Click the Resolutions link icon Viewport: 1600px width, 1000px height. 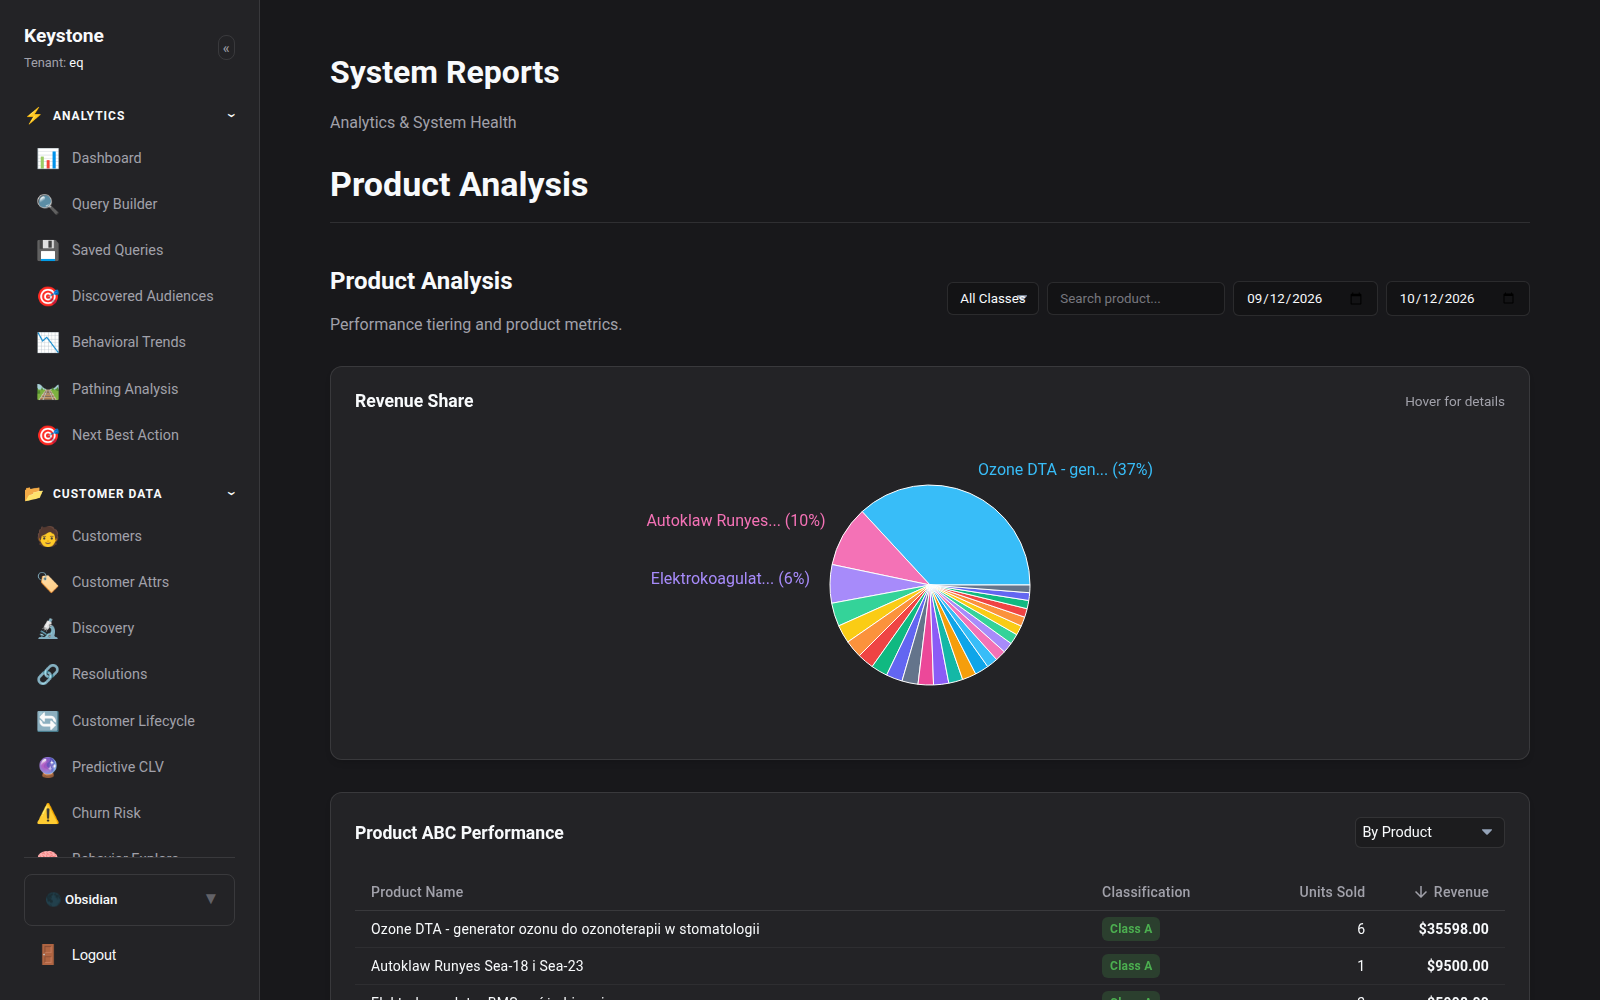click(48, 674)
